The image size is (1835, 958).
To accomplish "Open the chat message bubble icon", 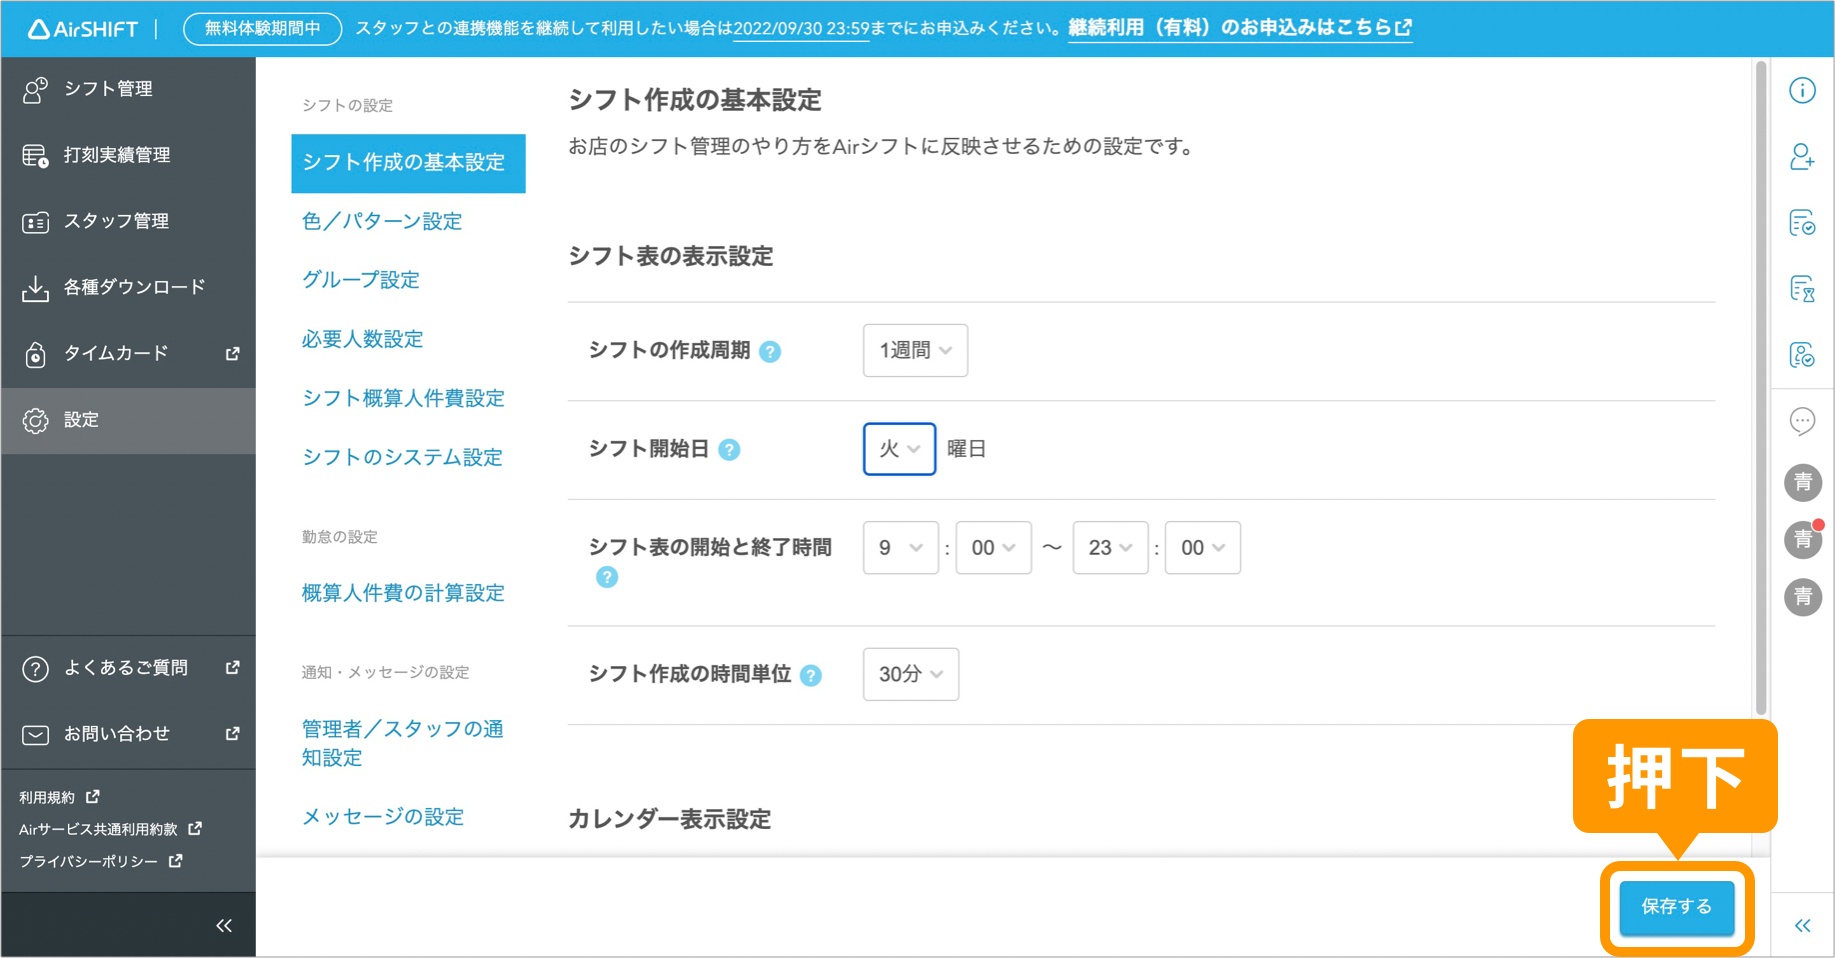I will pyautogui.click(x=1802, y=421).
